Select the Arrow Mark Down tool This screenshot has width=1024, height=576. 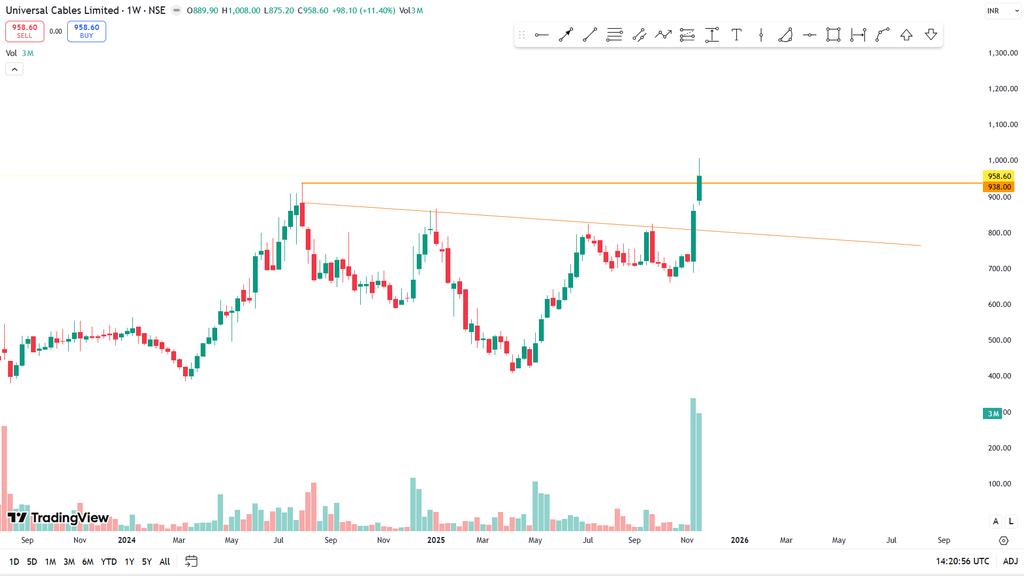(x=931, y=35)
